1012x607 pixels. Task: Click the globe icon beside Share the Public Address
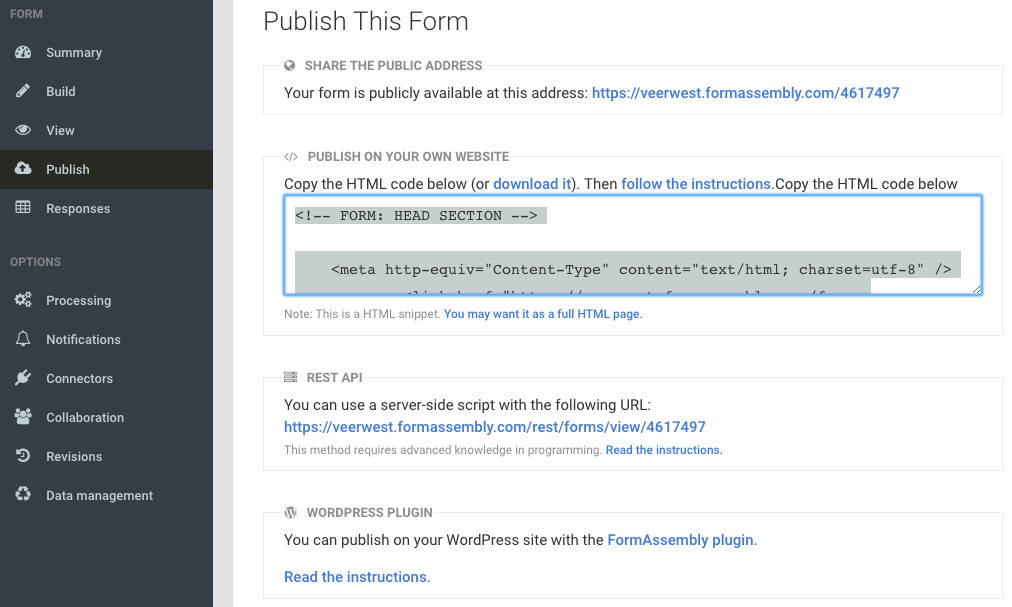[290, 65]
